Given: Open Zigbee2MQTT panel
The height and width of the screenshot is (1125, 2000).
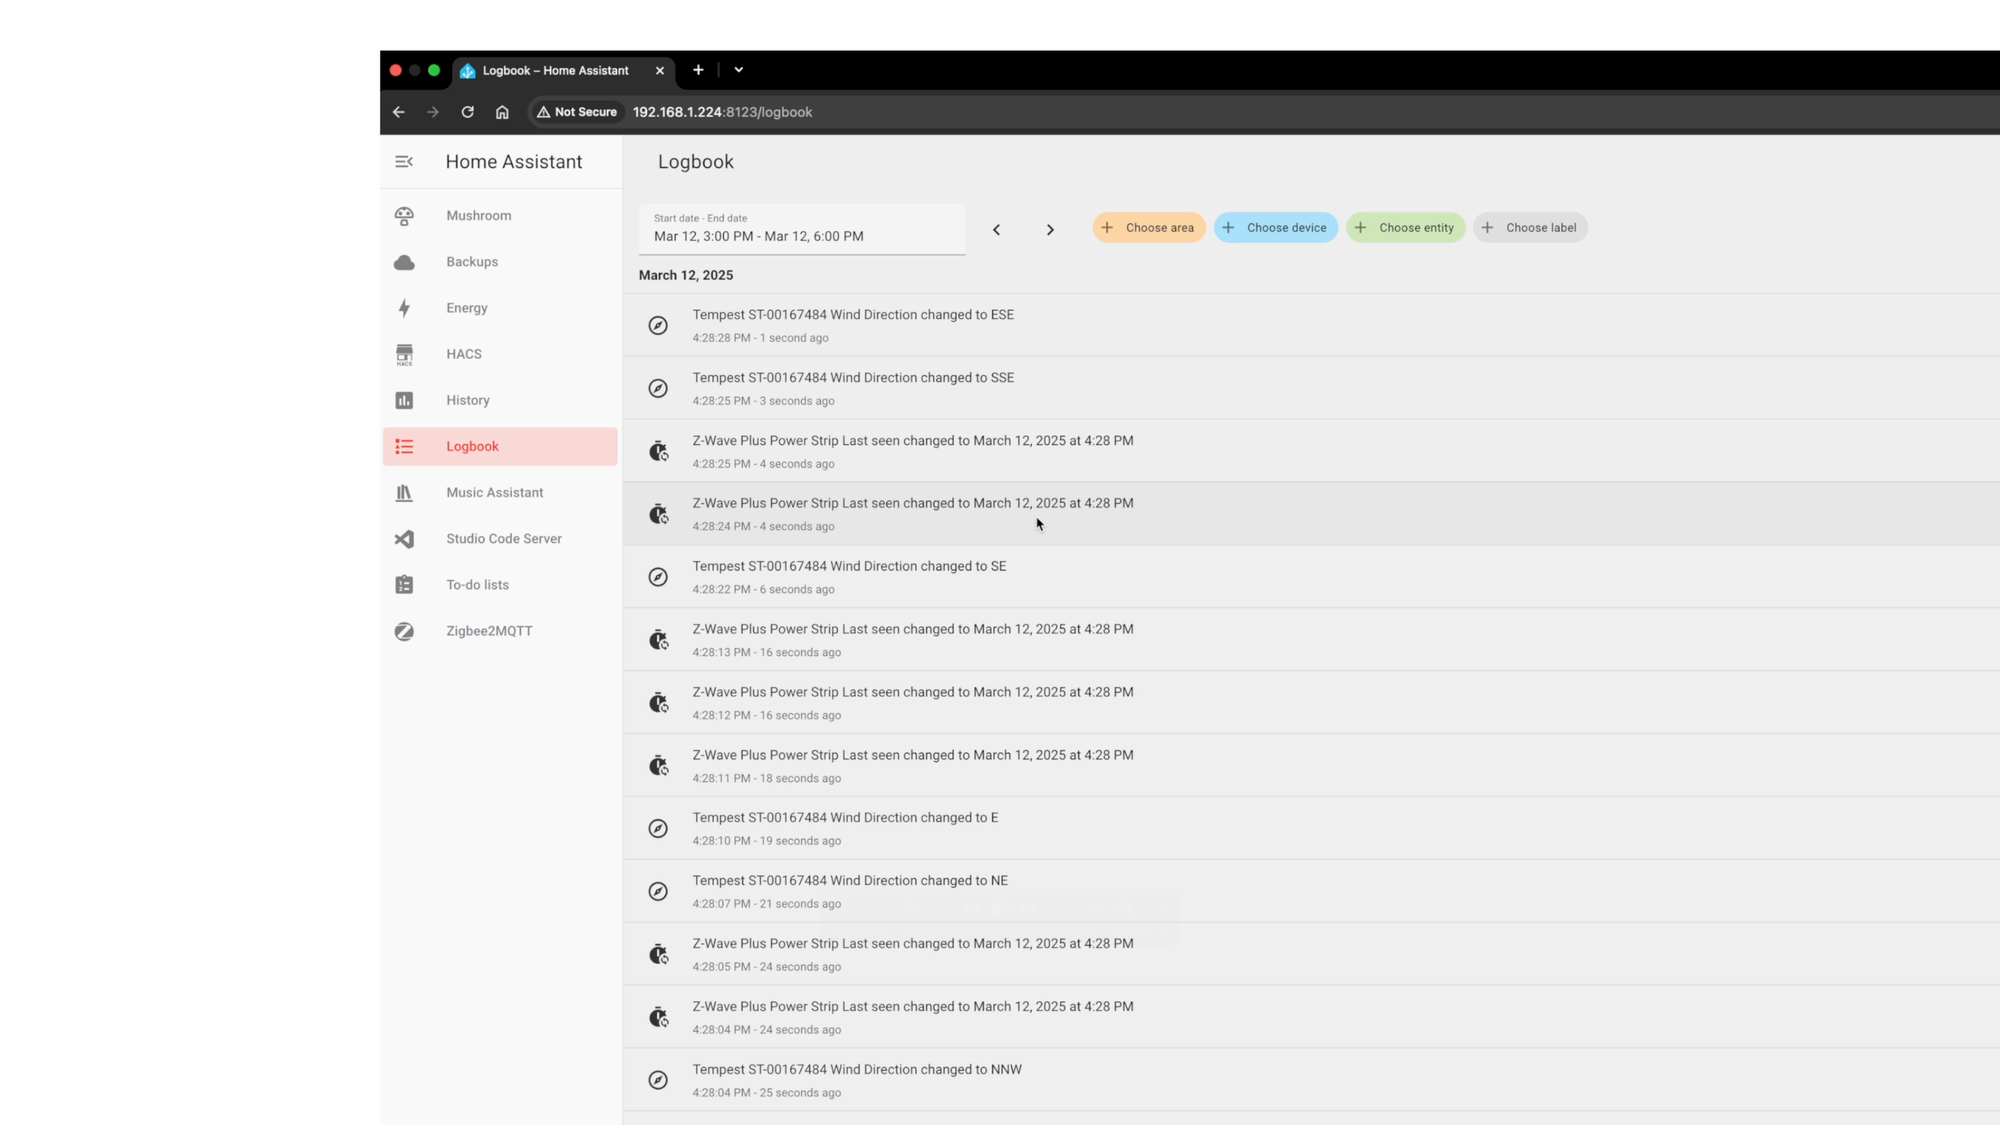Looking at the screenshot, I should click(x=500, y=631).
